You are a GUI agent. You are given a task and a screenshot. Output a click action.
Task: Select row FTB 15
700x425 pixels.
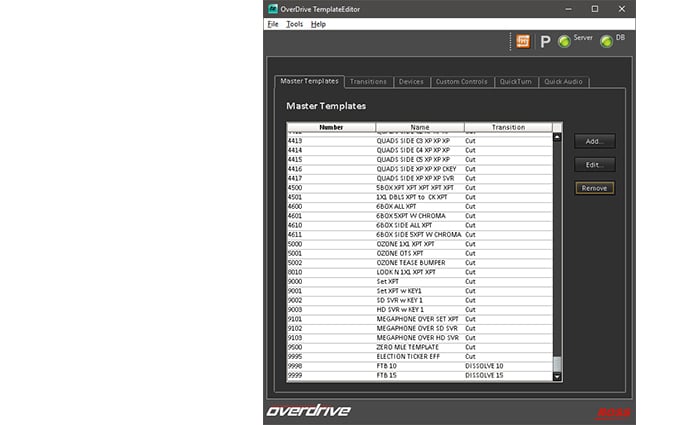[420, 375]
